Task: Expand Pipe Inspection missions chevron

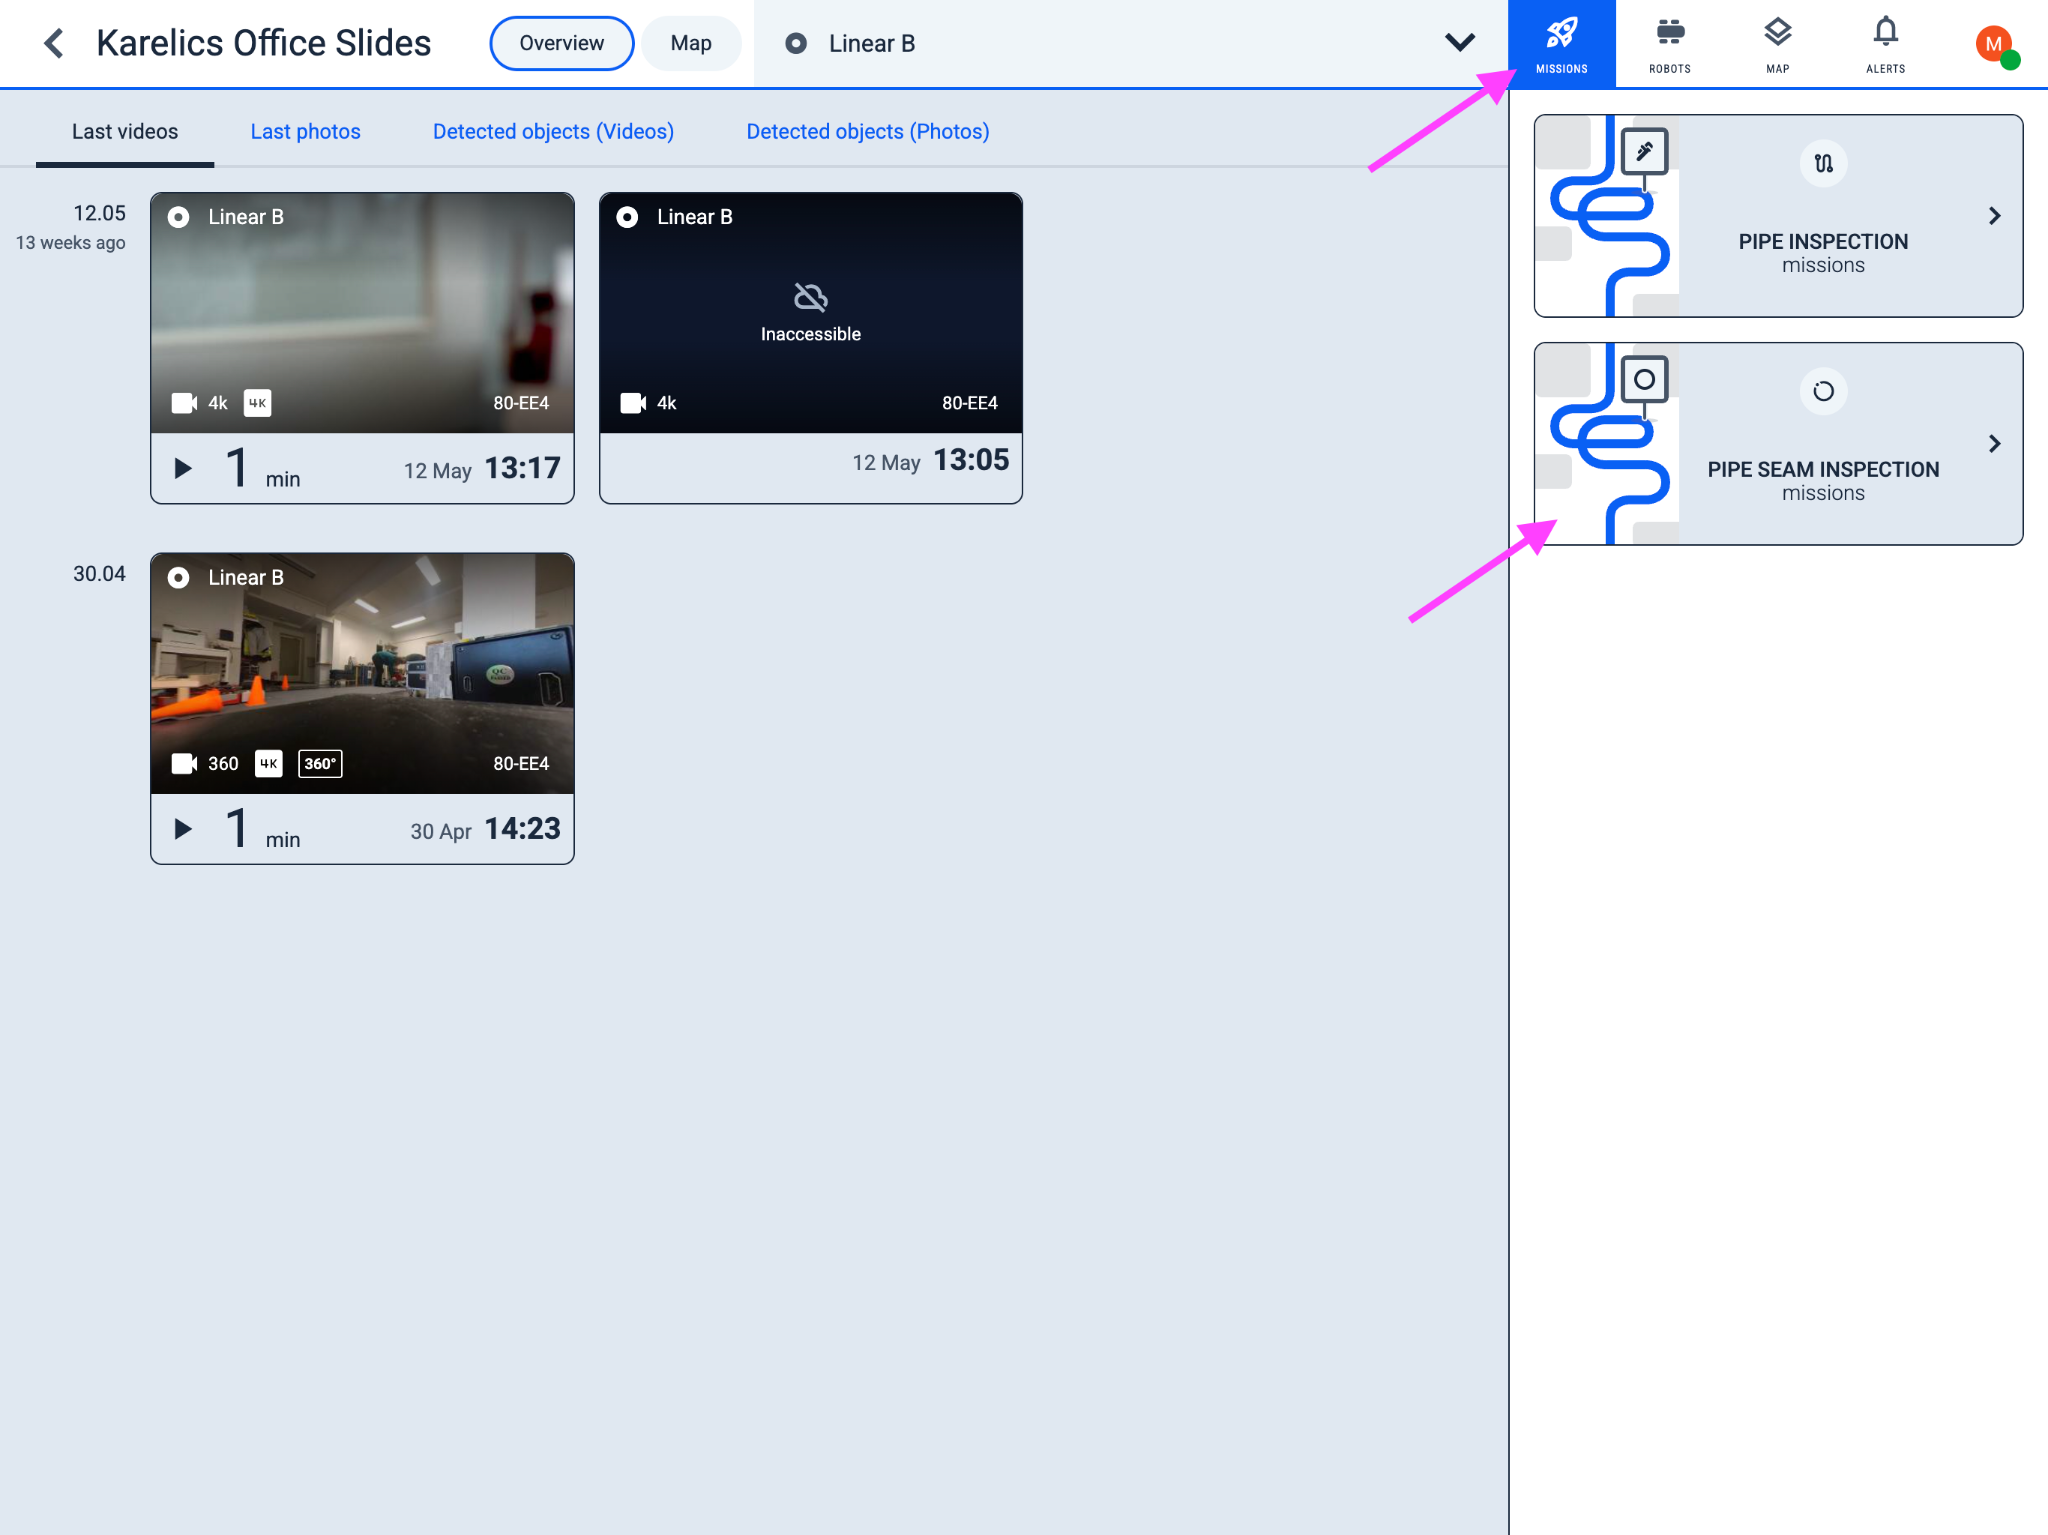Action: (1994, 216)
